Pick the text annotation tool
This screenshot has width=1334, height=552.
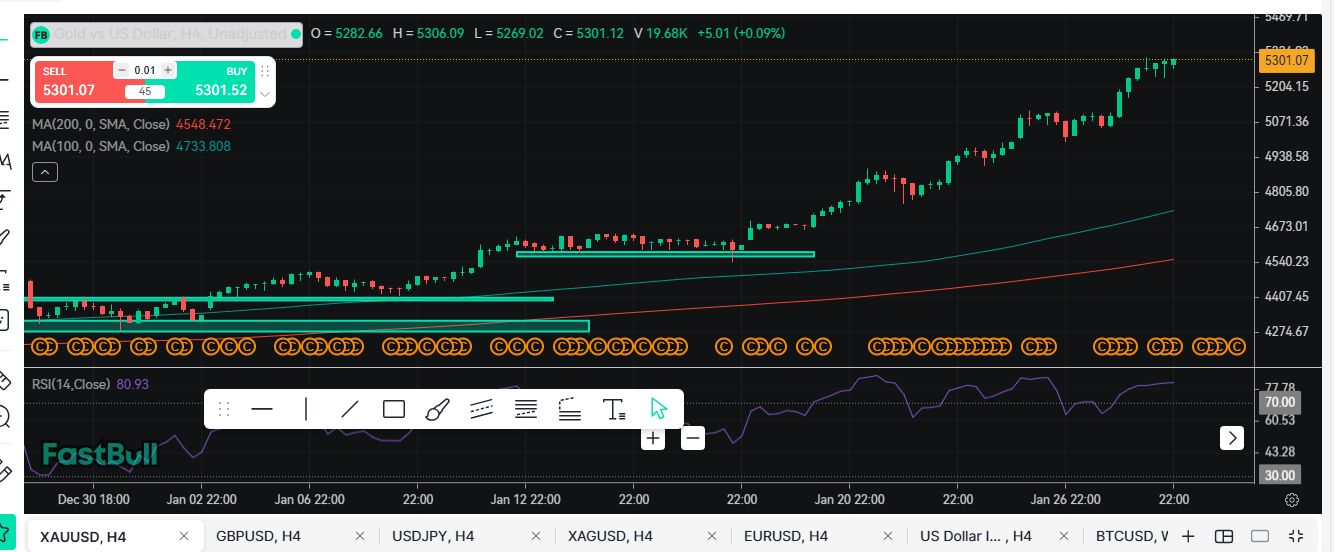[614, 409]
